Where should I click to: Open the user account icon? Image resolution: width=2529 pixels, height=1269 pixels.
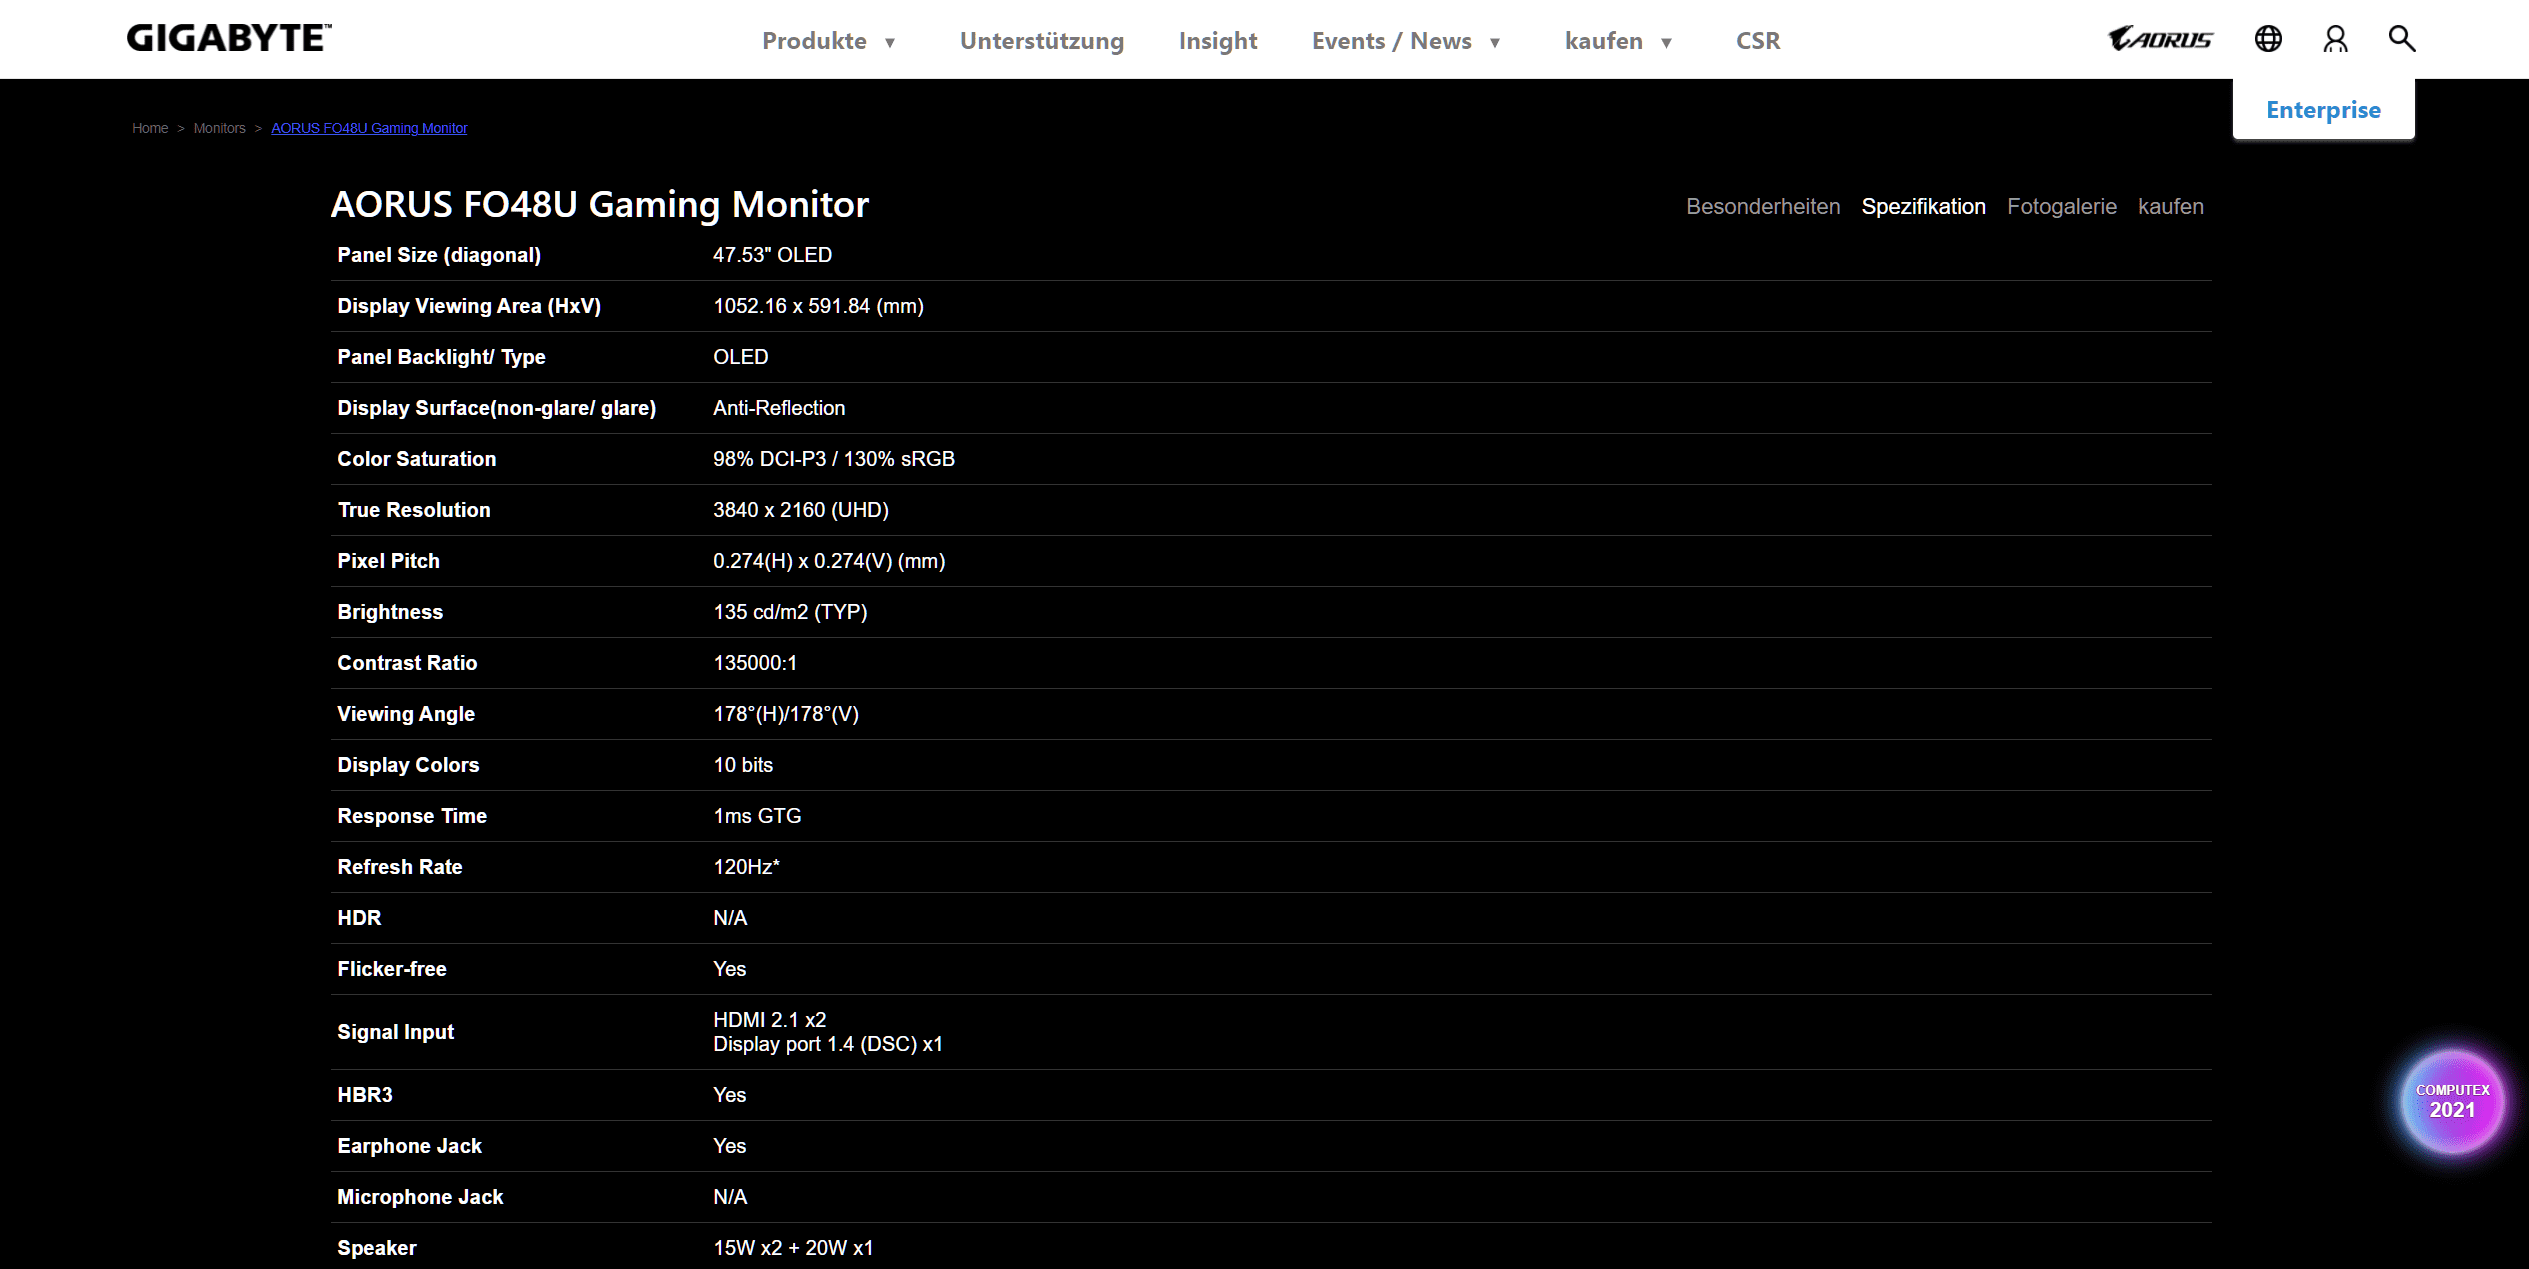(x=2335, y=39)
